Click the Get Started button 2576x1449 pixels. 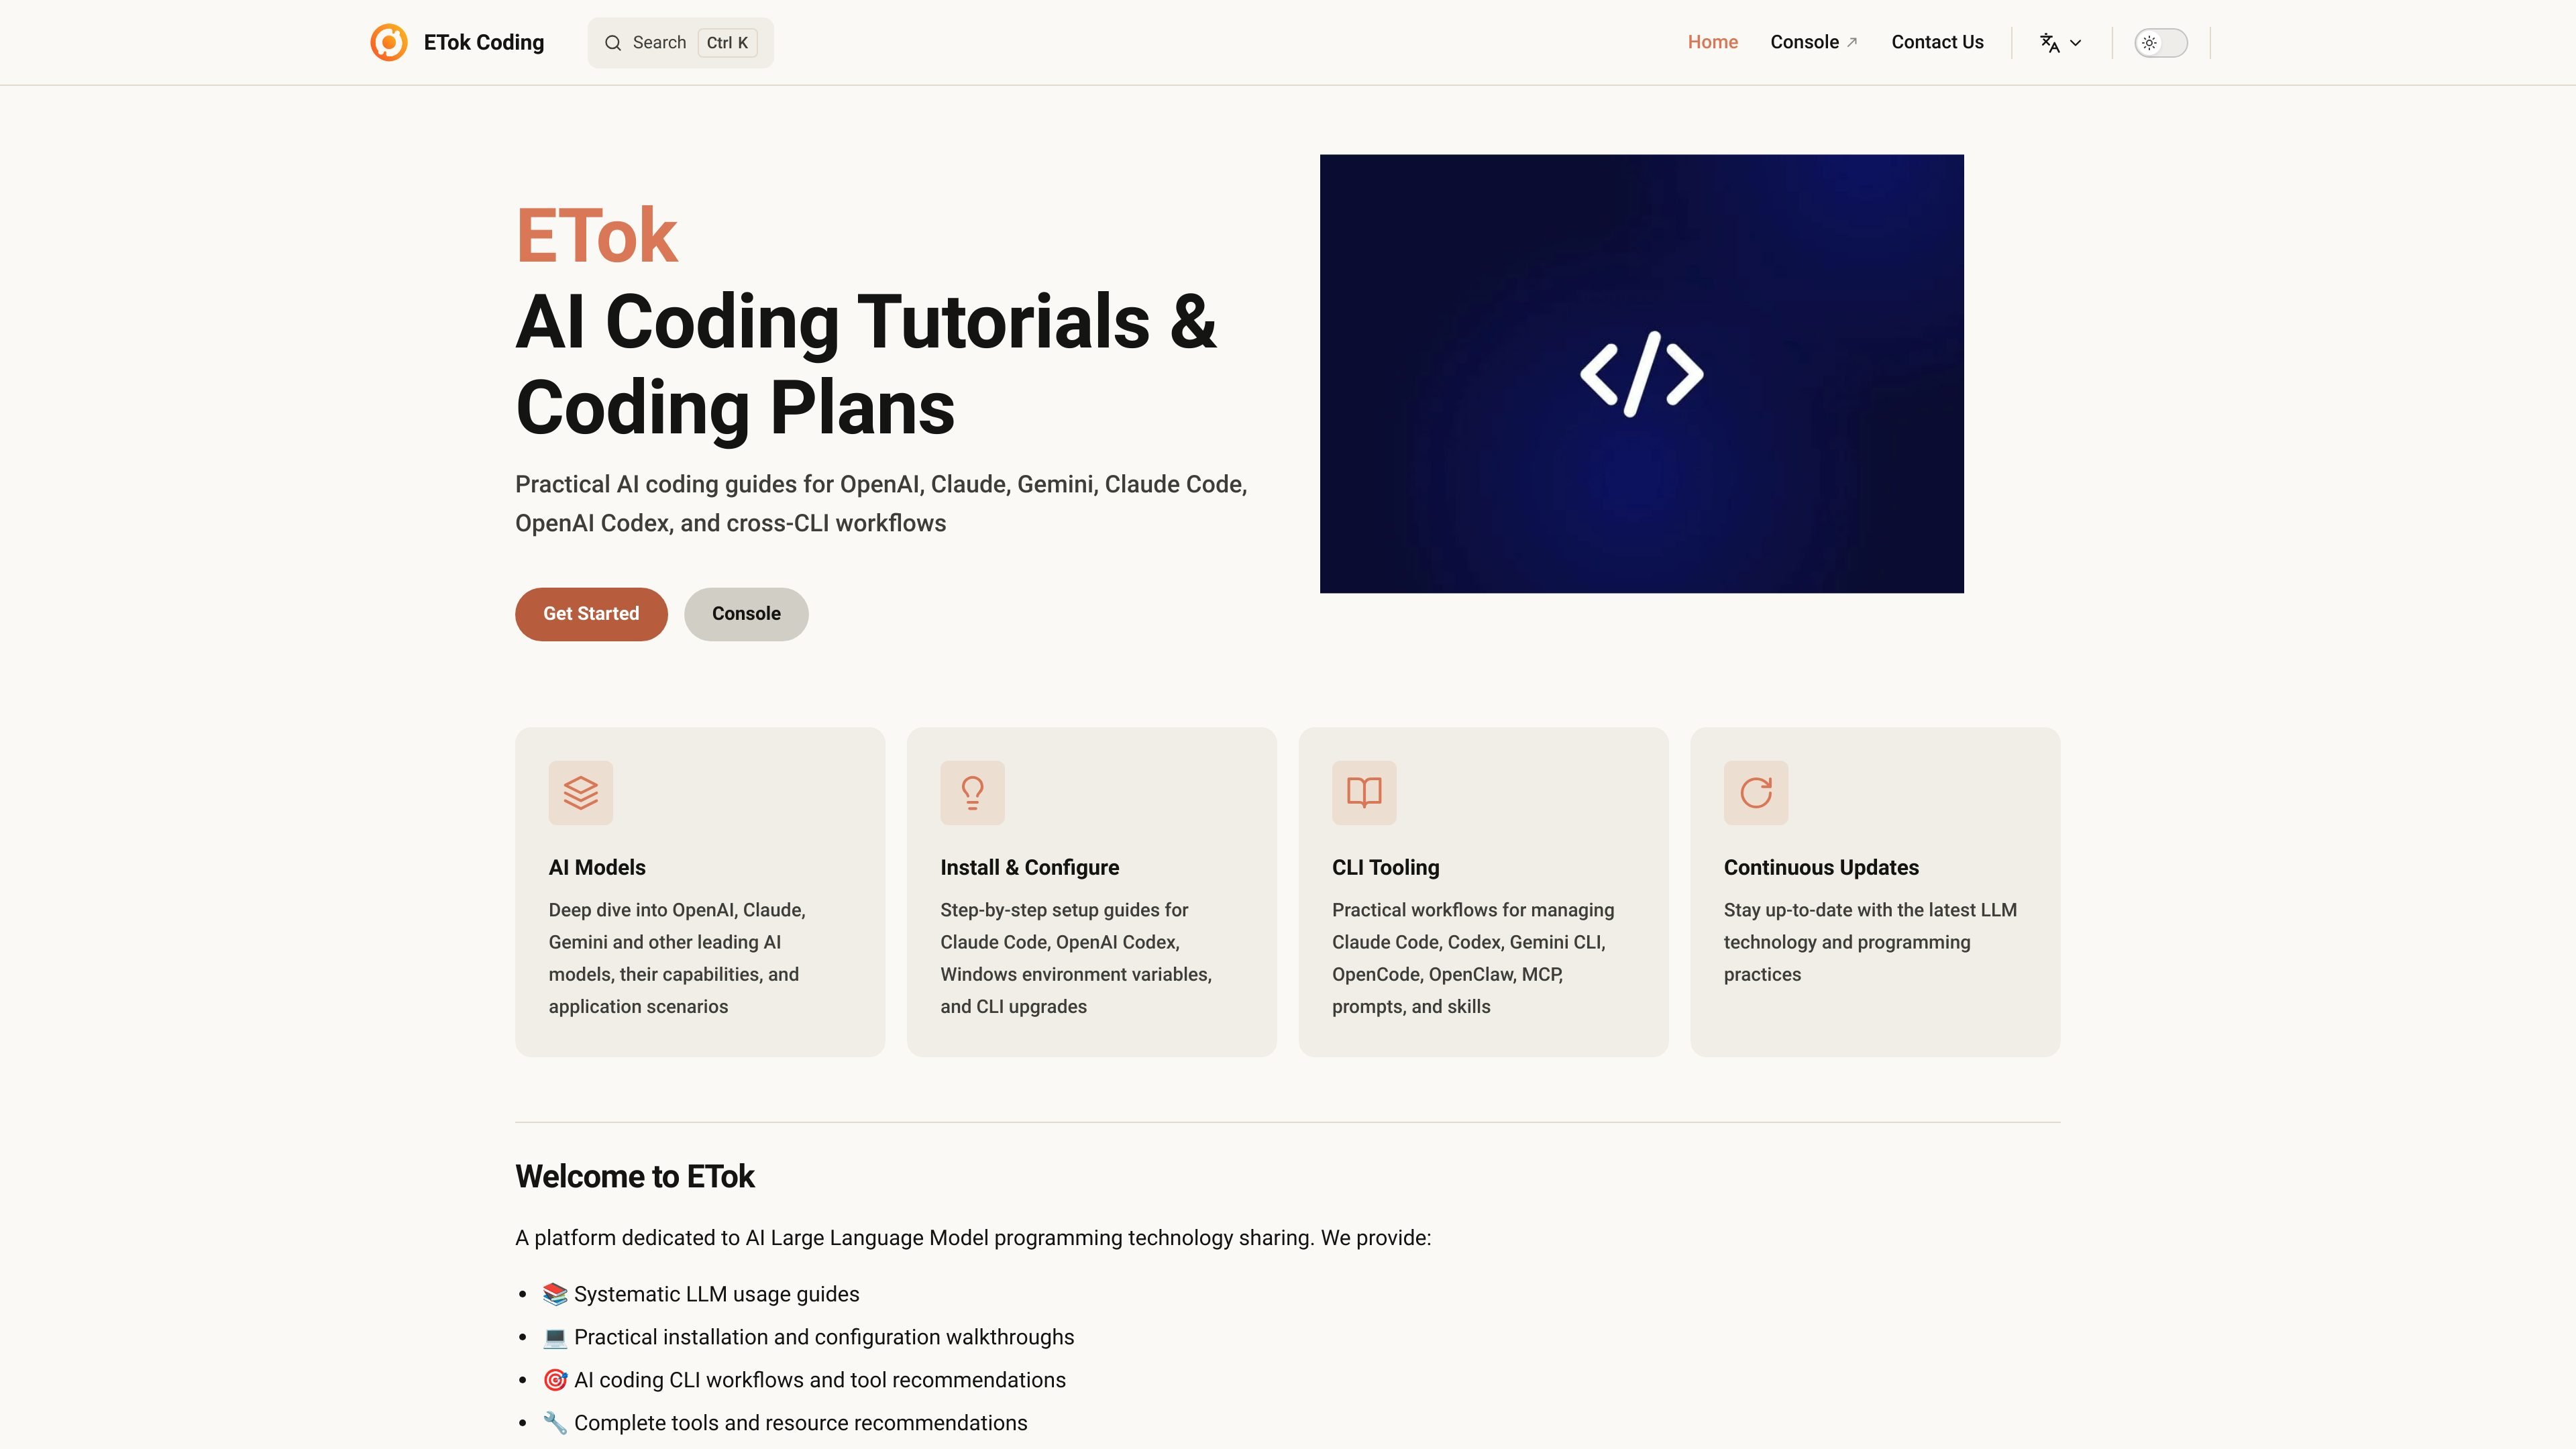(x=591, y=614)
